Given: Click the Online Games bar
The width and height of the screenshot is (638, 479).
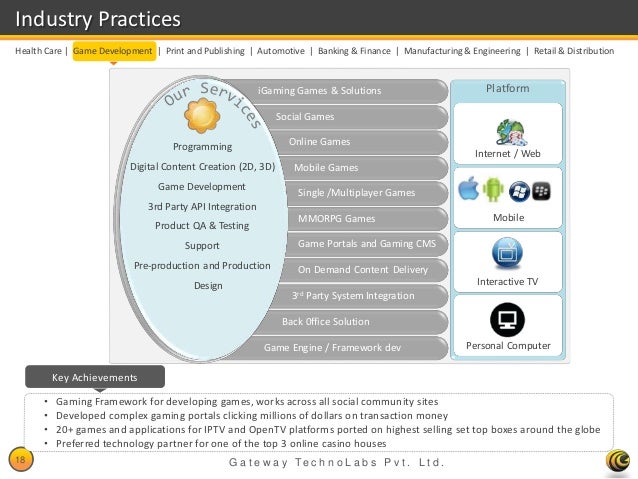Looking at the screenshot, I should pyautogui.click(x=358, y=142).
